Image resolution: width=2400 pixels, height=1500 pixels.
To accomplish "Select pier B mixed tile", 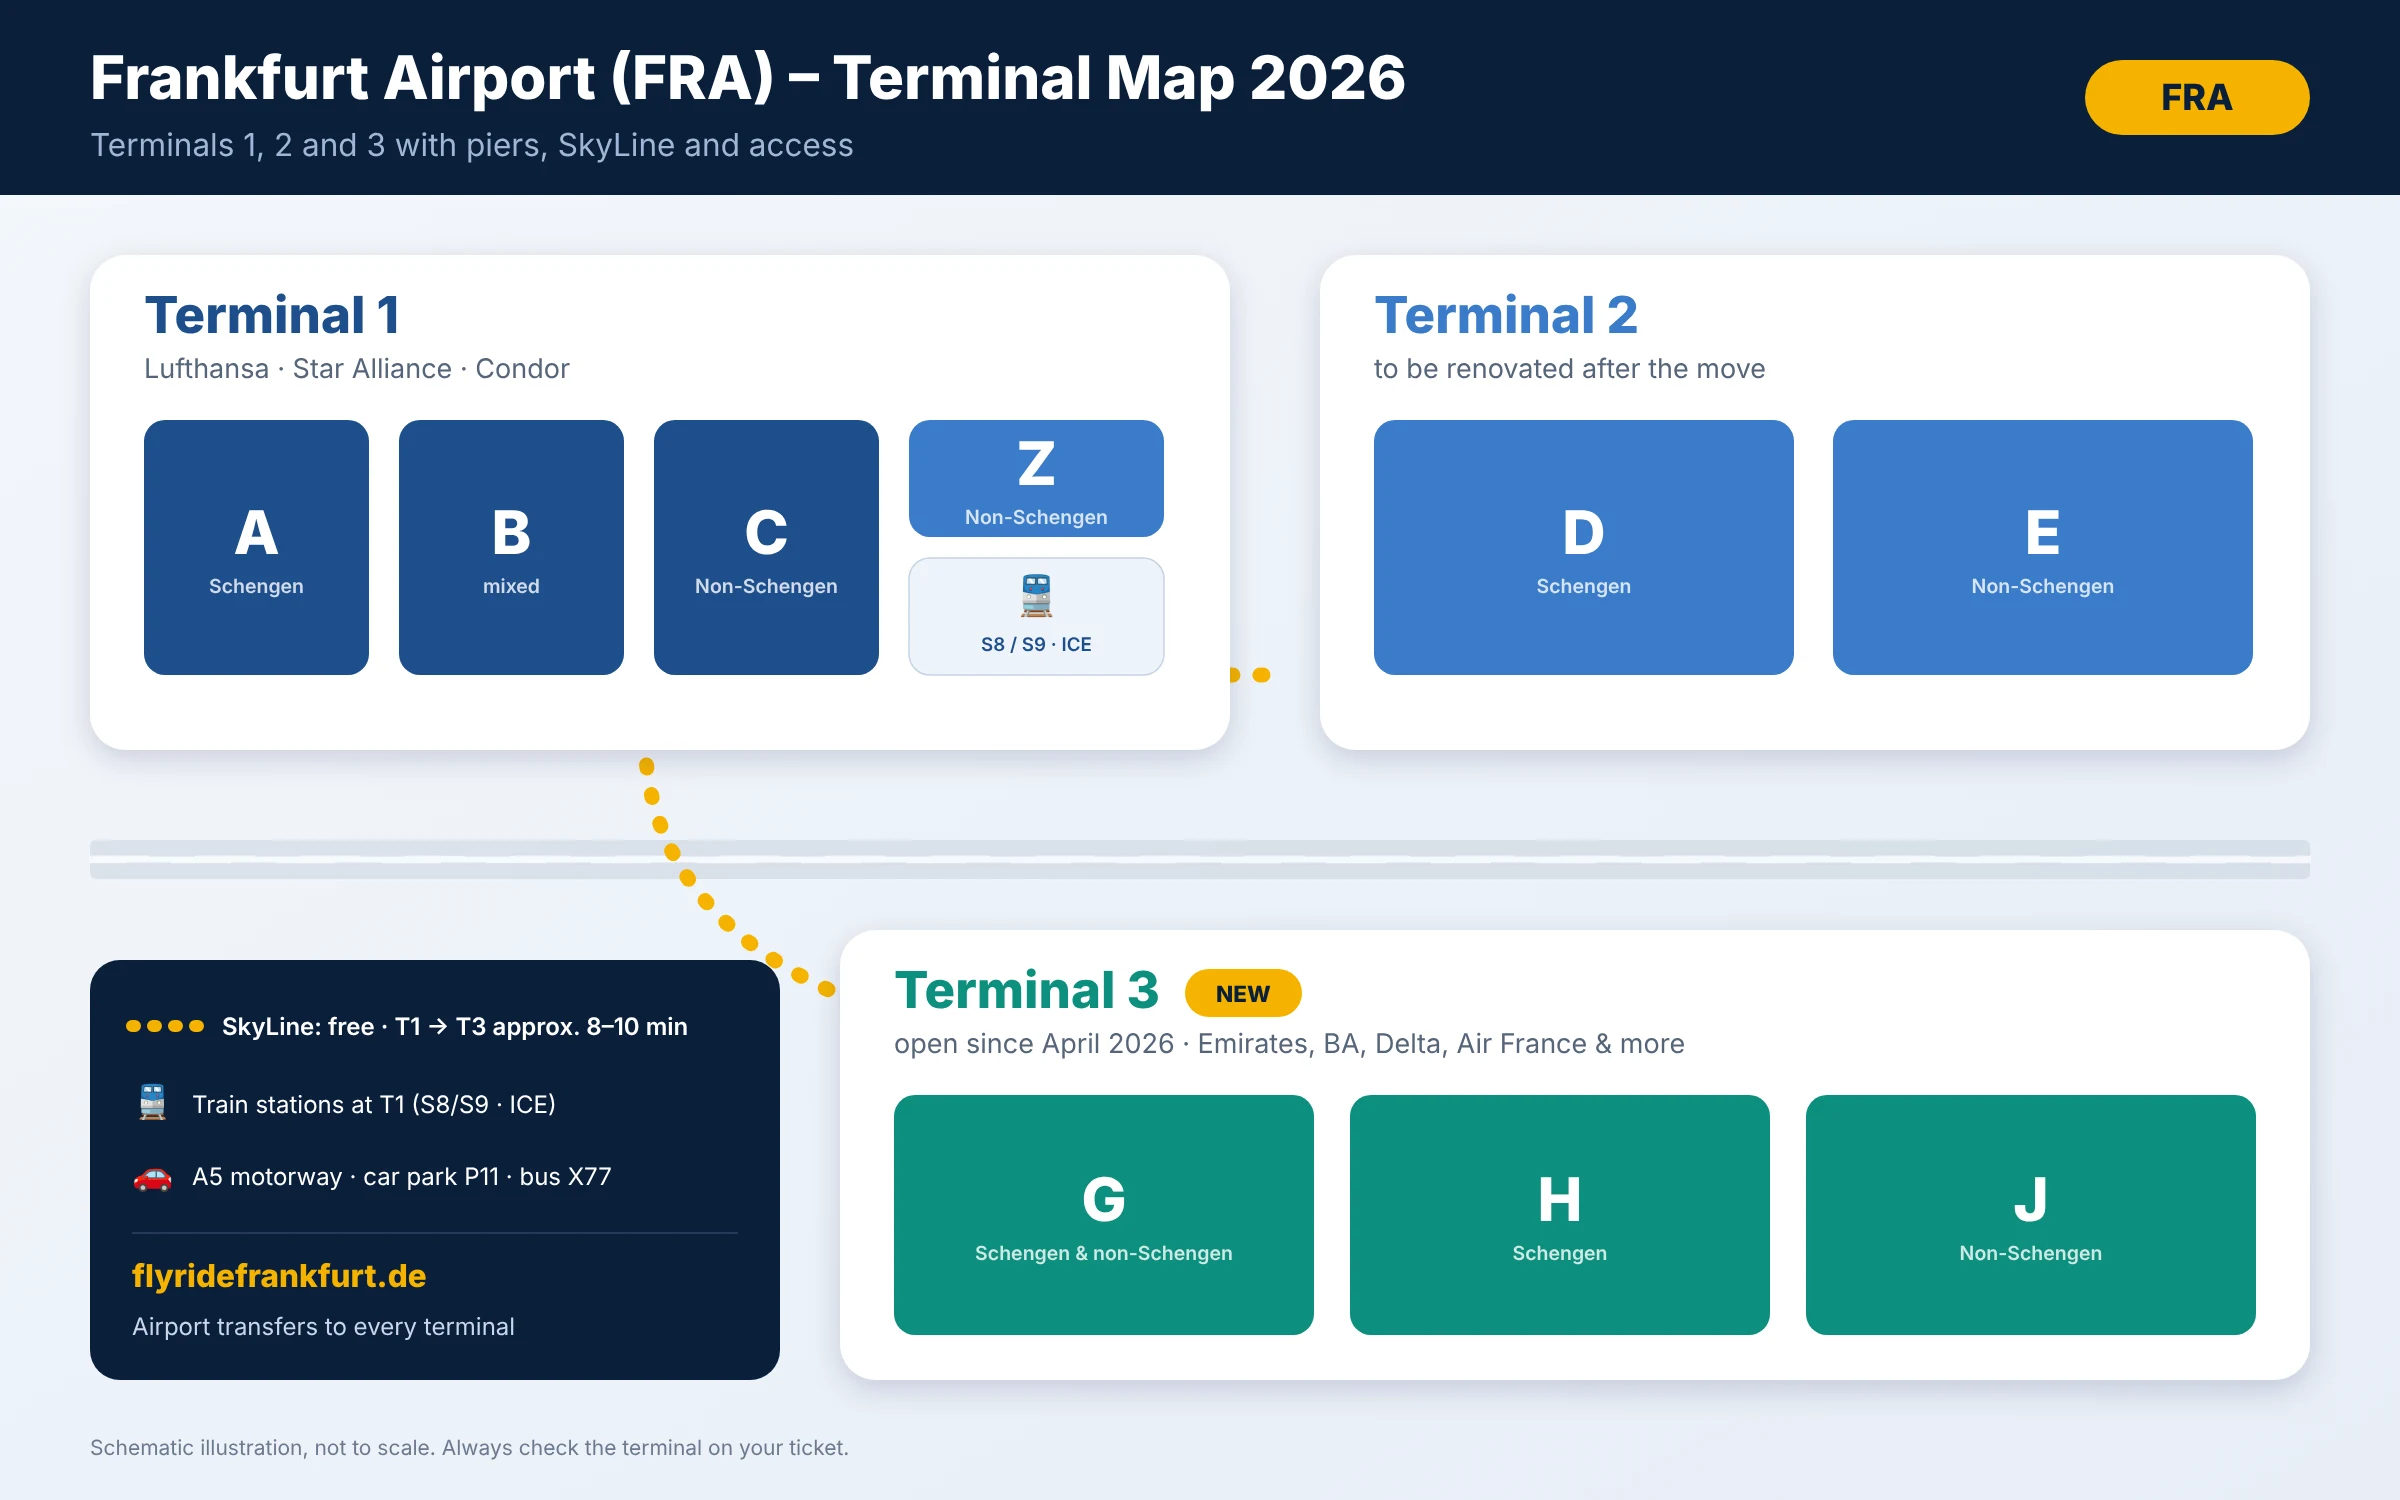I will coord(511,547).
